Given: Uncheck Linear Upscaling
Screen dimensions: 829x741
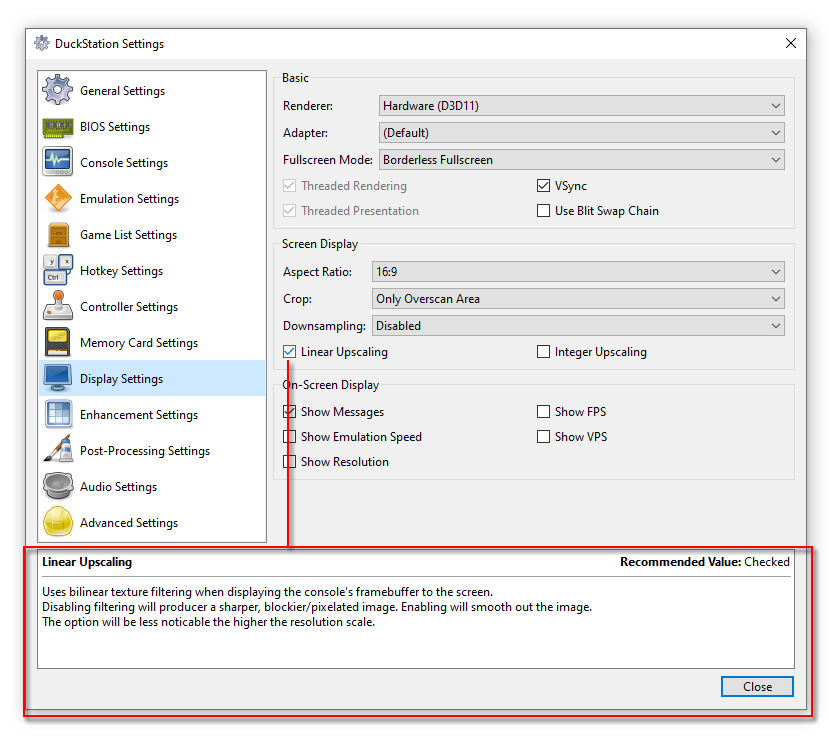Looking at the screenshot, I should pyautogui.click(x=289, y=351).
